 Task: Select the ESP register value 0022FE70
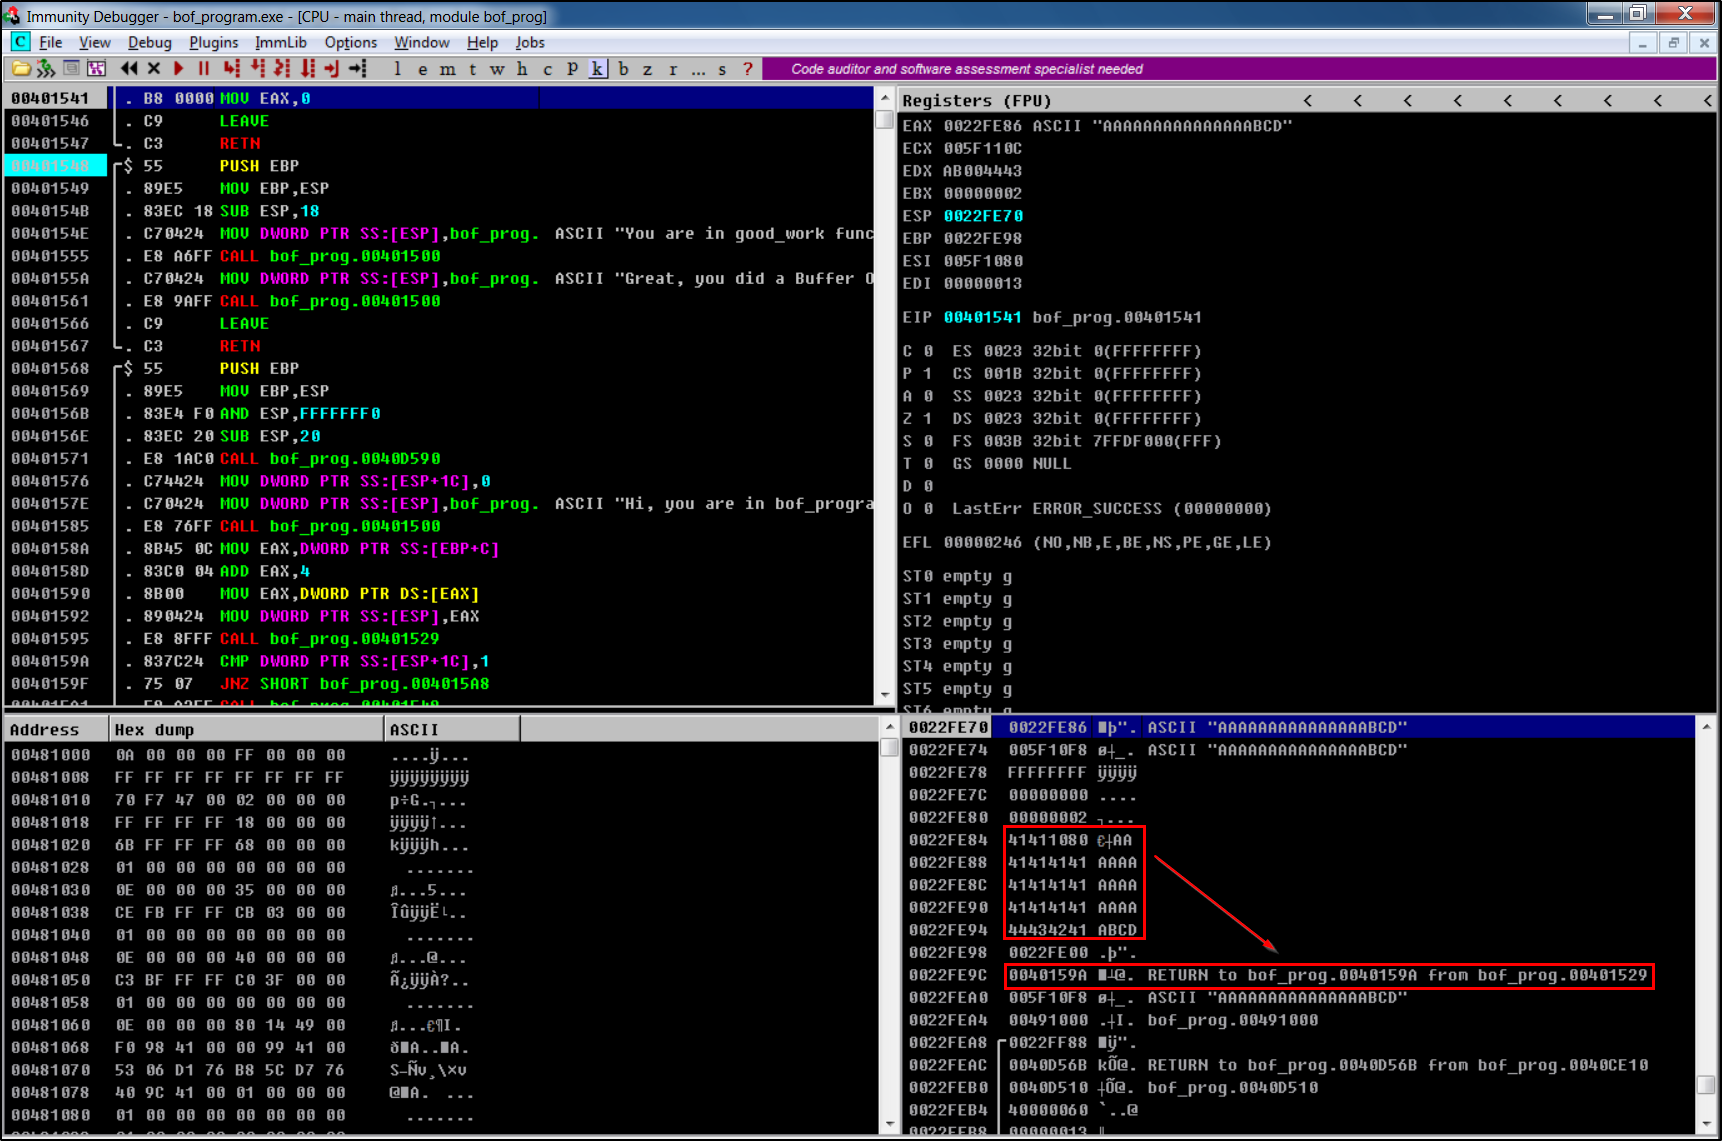(x=983, y=216)
